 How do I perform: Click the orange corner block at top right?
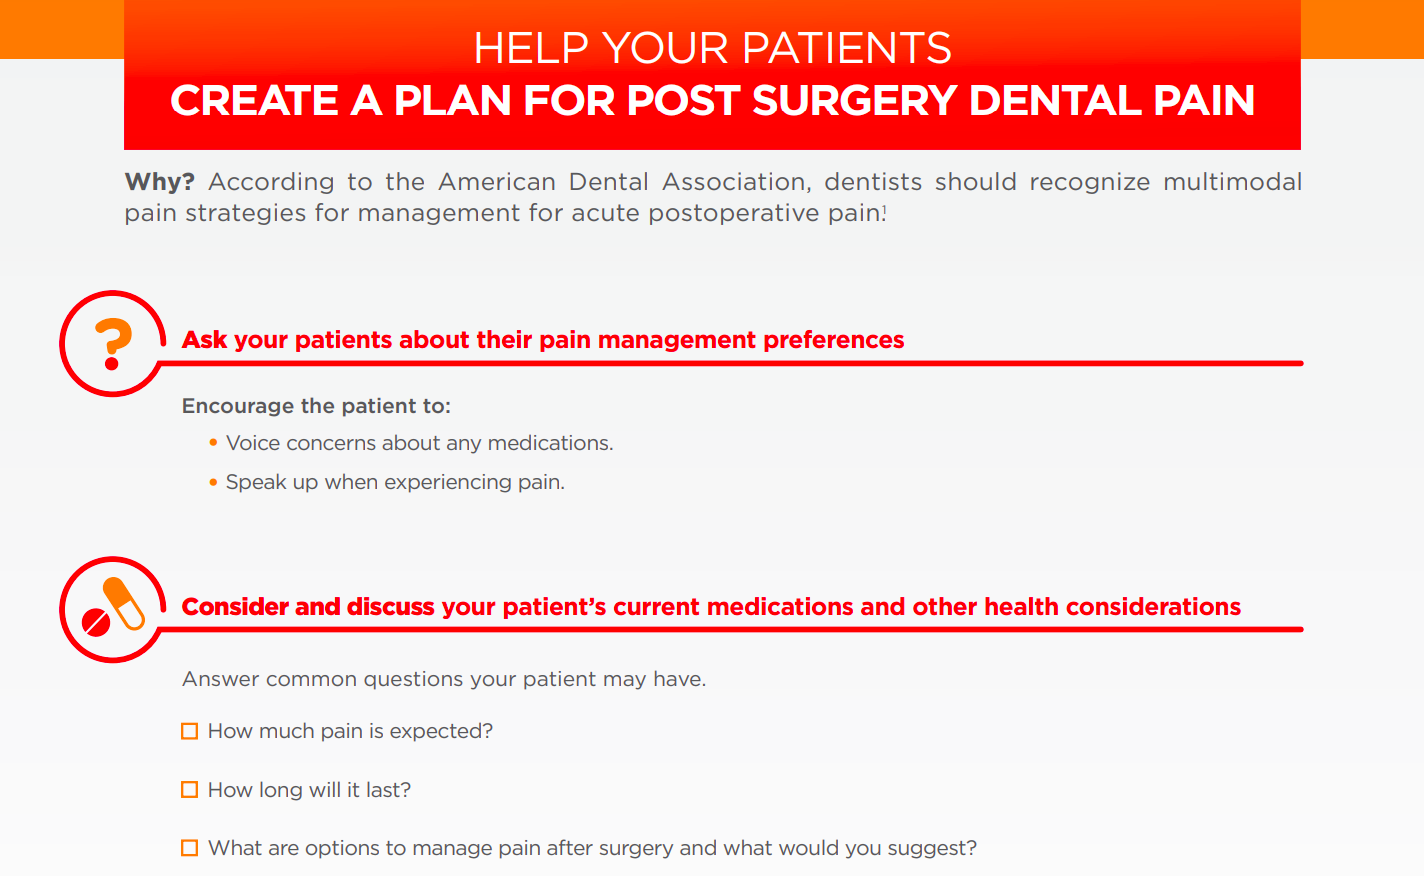point(1362,29)
